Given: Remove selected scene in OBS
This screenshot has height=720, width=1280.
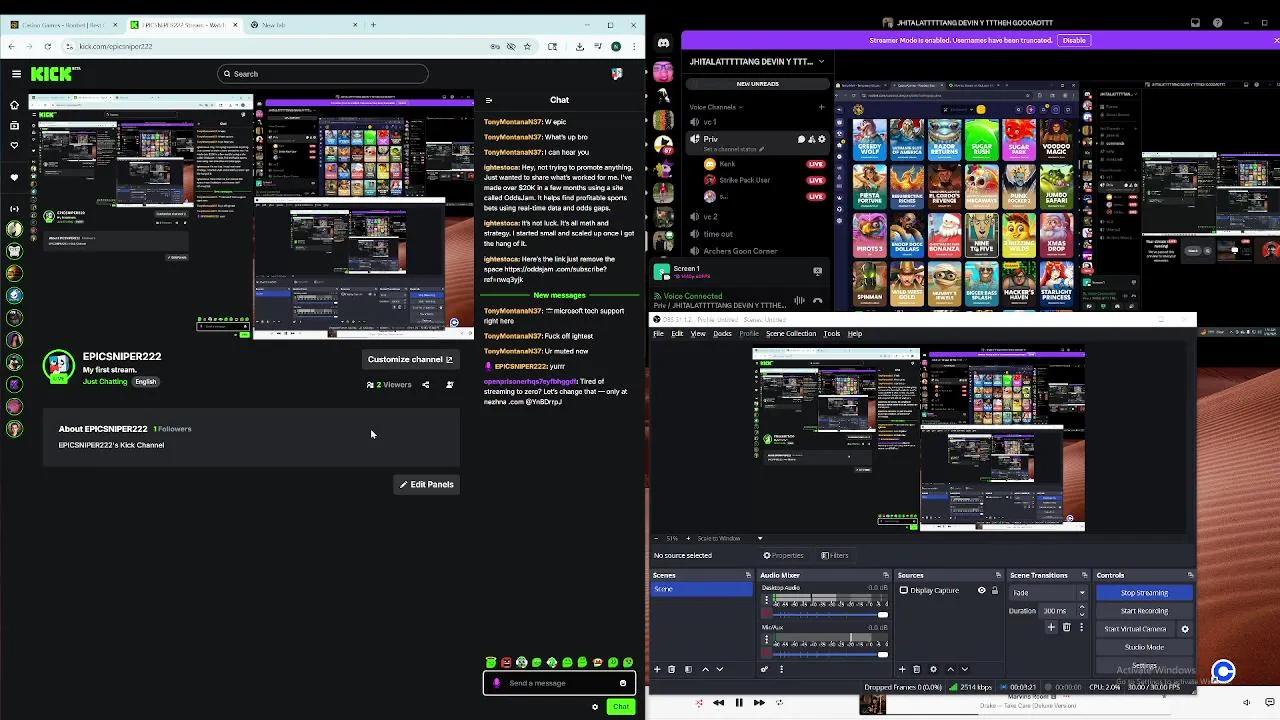Looking at the screenshot, I should click(671, 669).
